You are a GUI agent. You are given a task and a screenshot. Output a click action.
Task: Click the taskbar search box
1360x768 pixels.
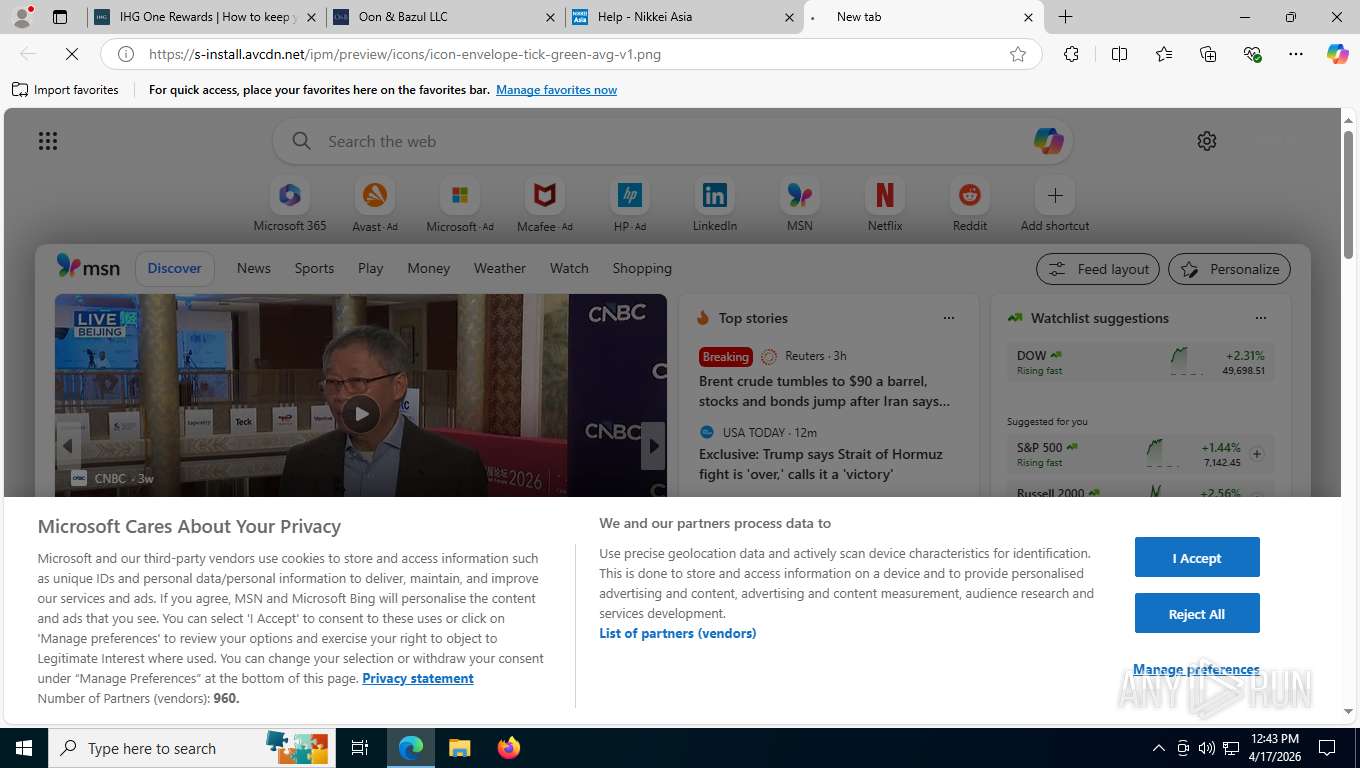coord(190,748)
